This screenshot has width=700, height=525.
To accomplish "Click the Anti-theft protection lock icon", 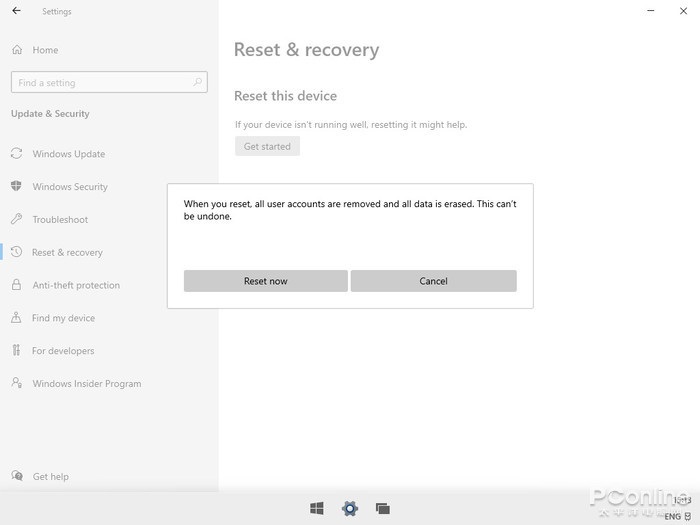I will 17,285.
